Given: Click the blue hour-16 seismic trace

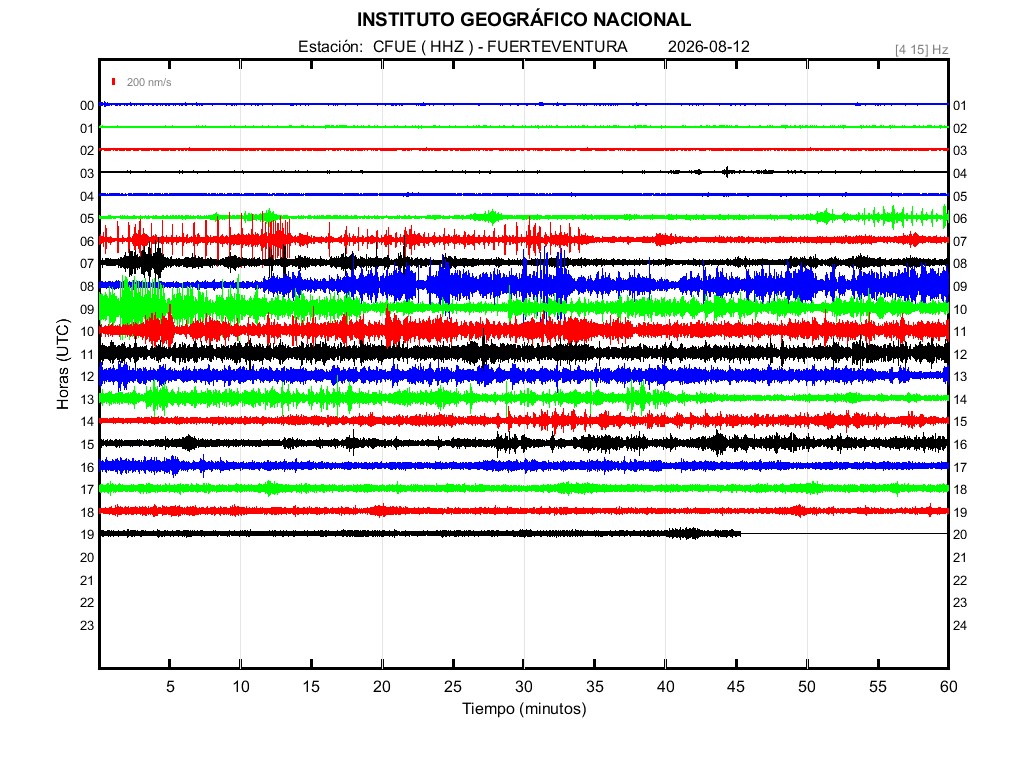Looking at the screenshot, I should click(x=524, y=466).
